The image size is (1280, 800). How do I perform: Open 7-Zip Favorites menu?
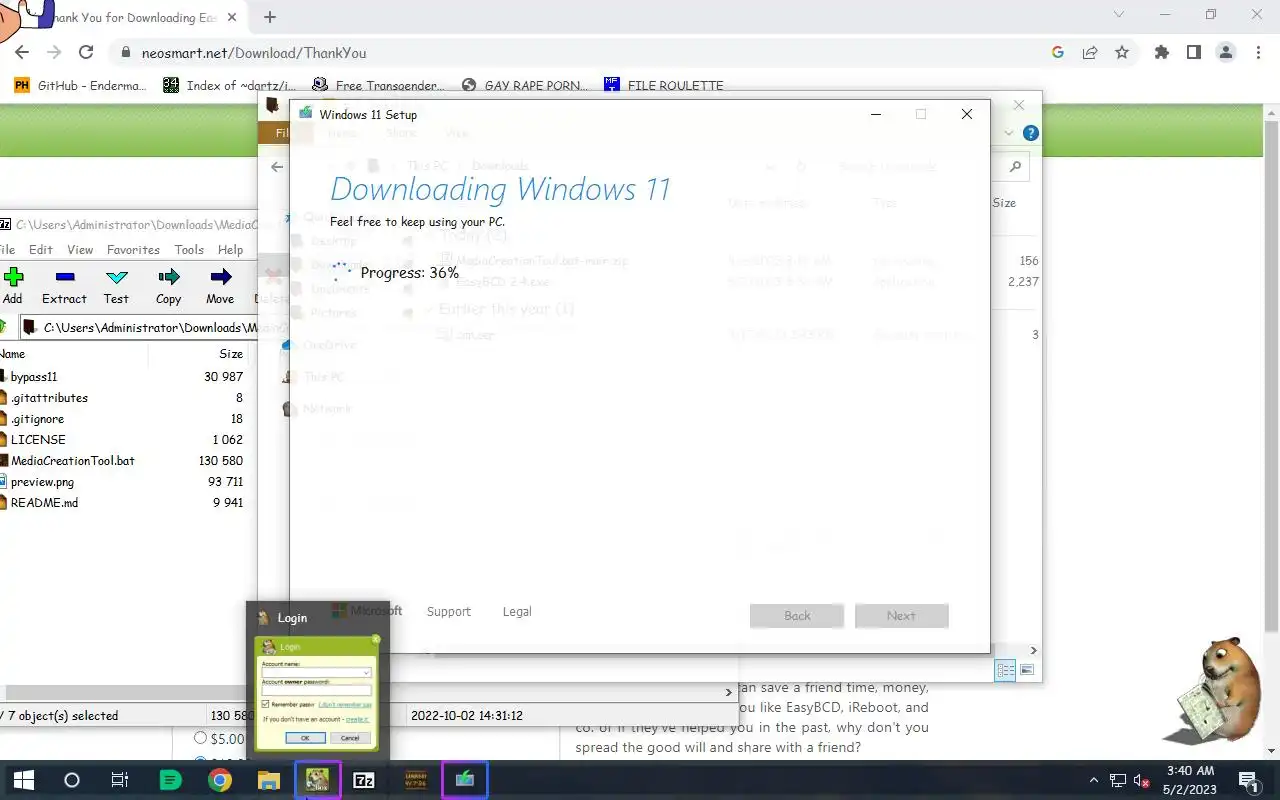point(133,250)
